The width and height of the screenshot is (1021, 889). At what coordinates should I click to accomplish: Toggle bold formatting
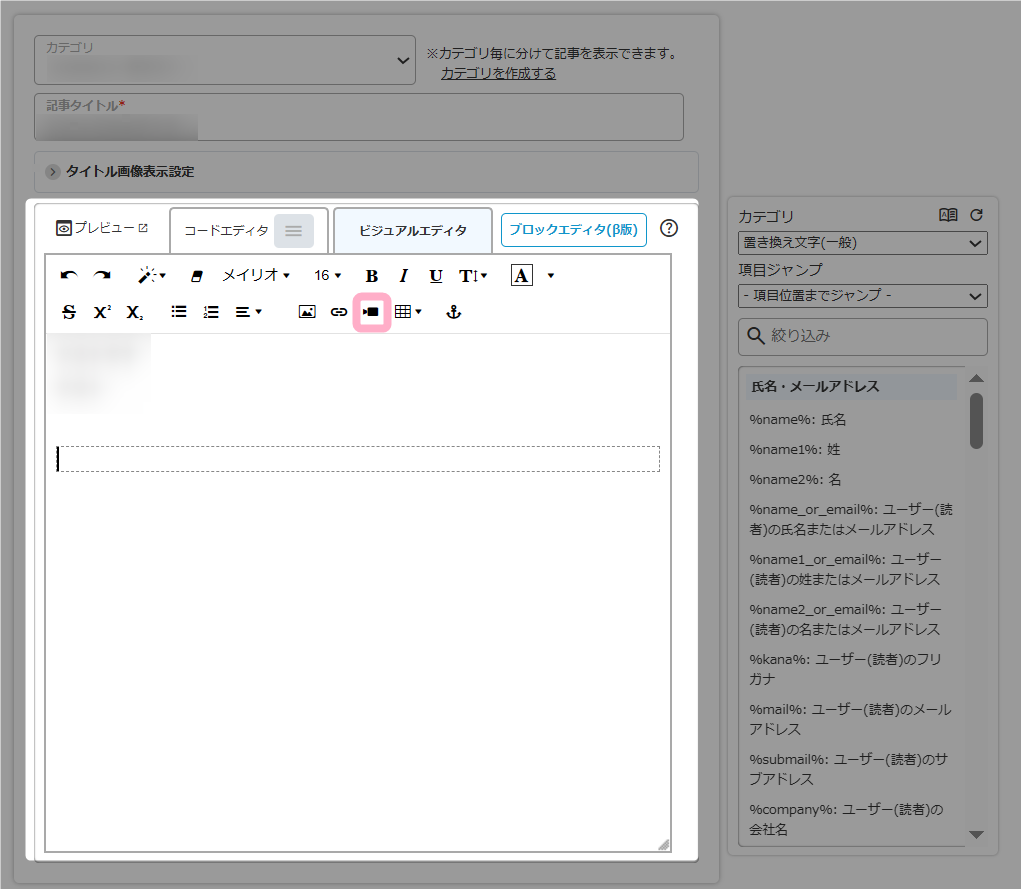coord(372,276)
